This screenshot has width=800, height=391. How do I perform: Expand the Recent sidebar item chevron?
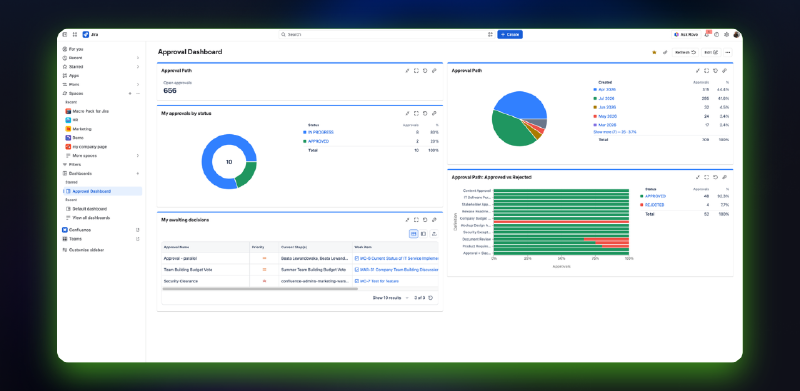click(x=138, y=58)
